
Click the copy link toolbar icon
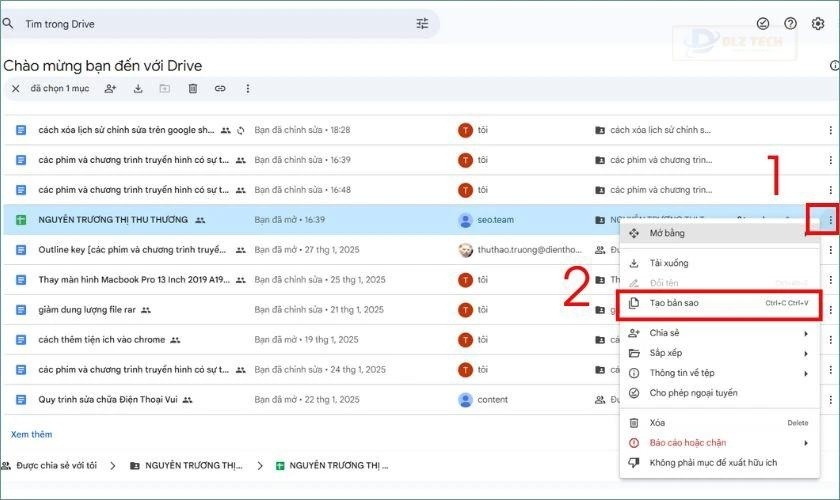pos(220,89)
